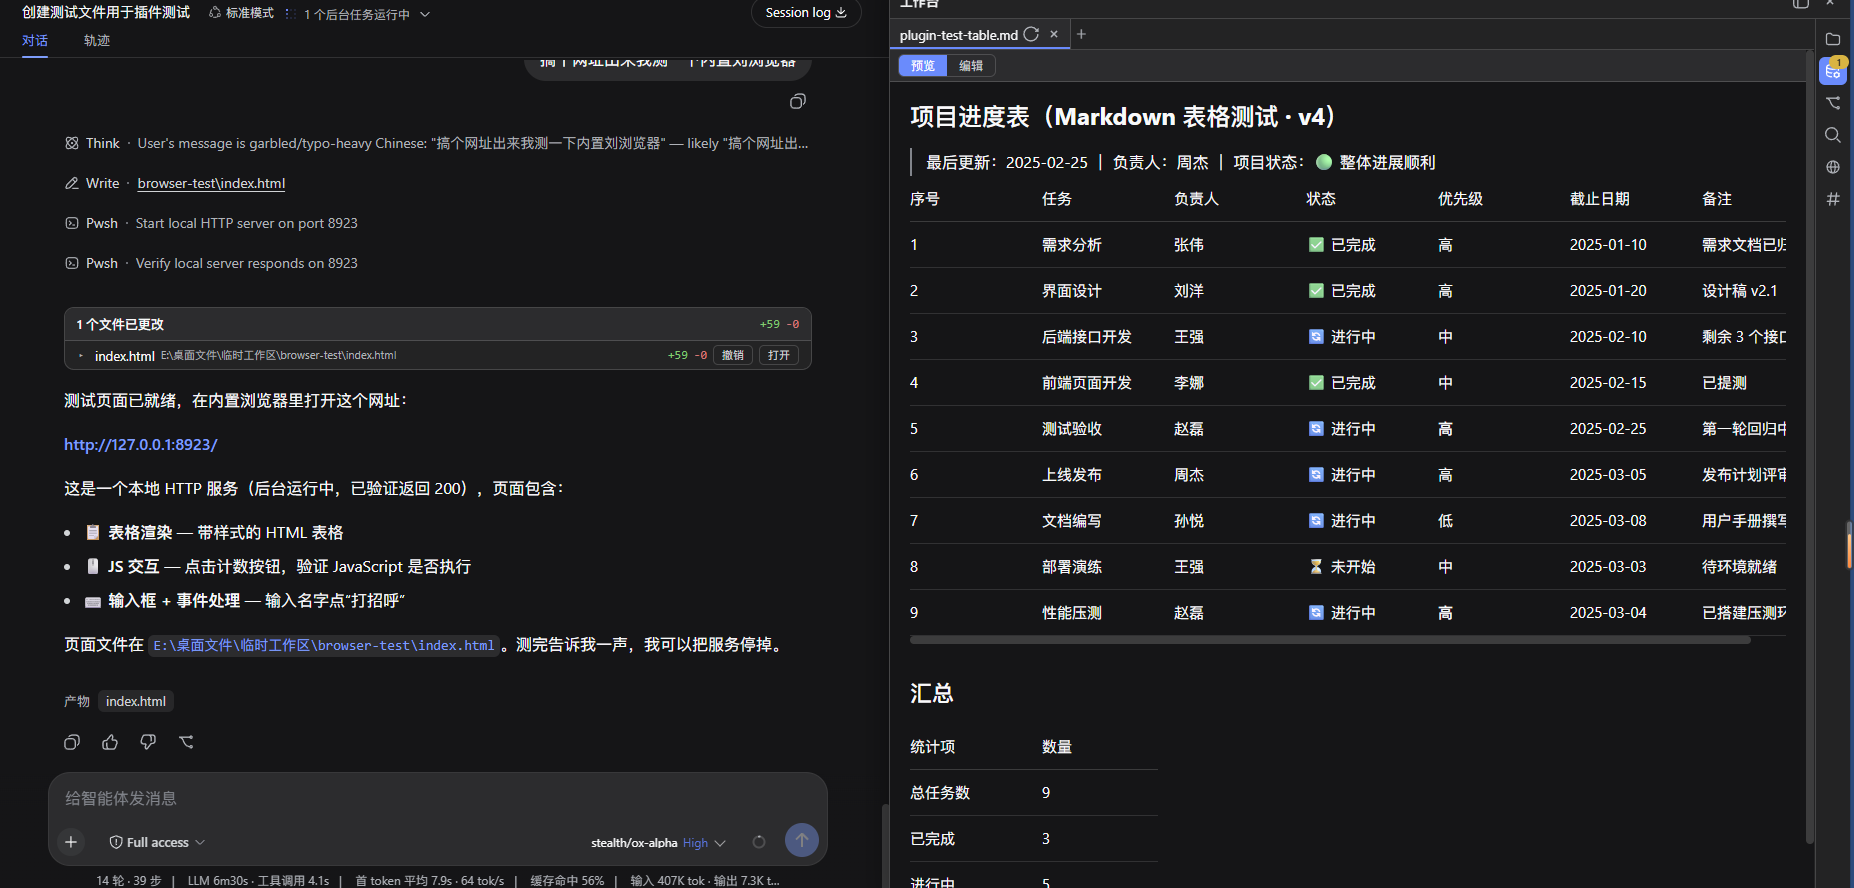Copy the user message above the Think step
This screenshot has height=888, width=1854.
tap(797, 101)
